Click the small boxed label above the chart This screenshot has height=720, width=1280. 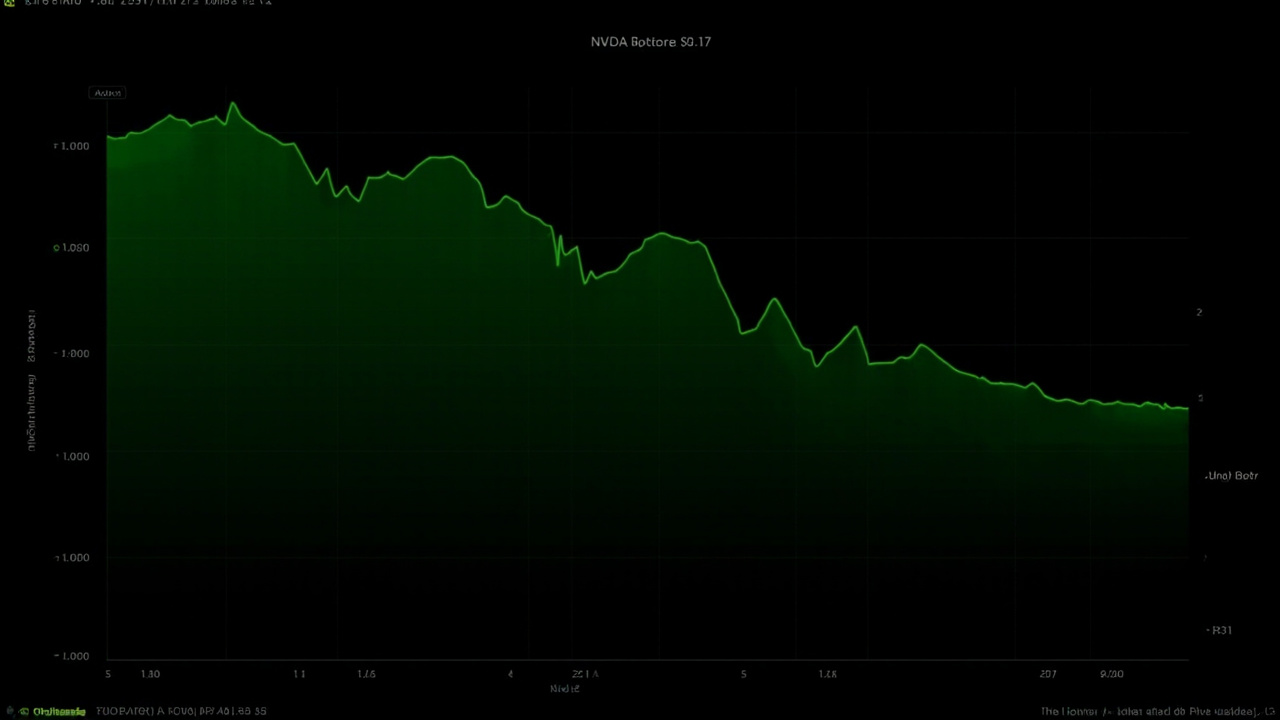(x=107, y=93)
